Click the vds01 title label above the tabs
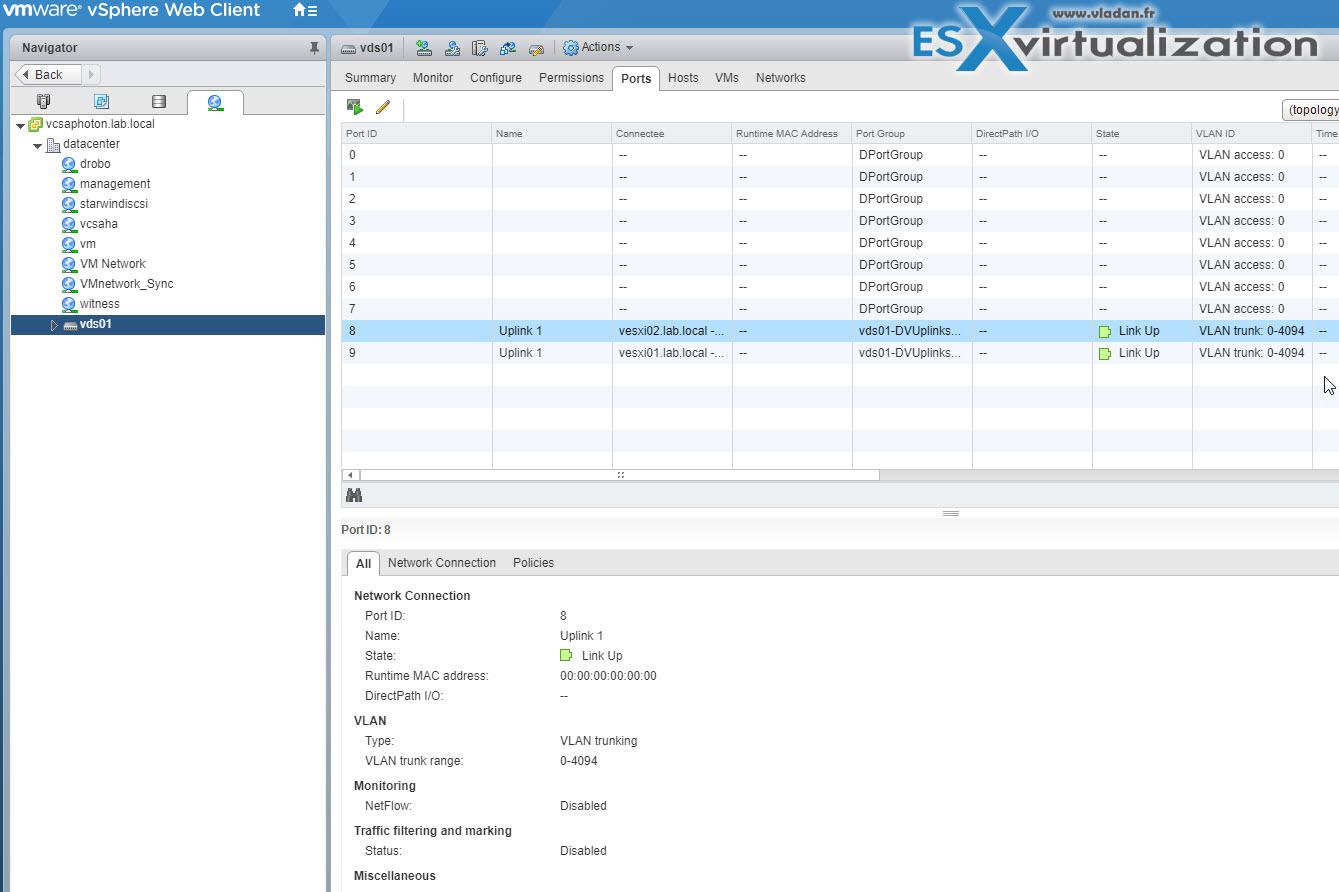The height and width of the screenshot is (892, 1339). click(376, 48)
